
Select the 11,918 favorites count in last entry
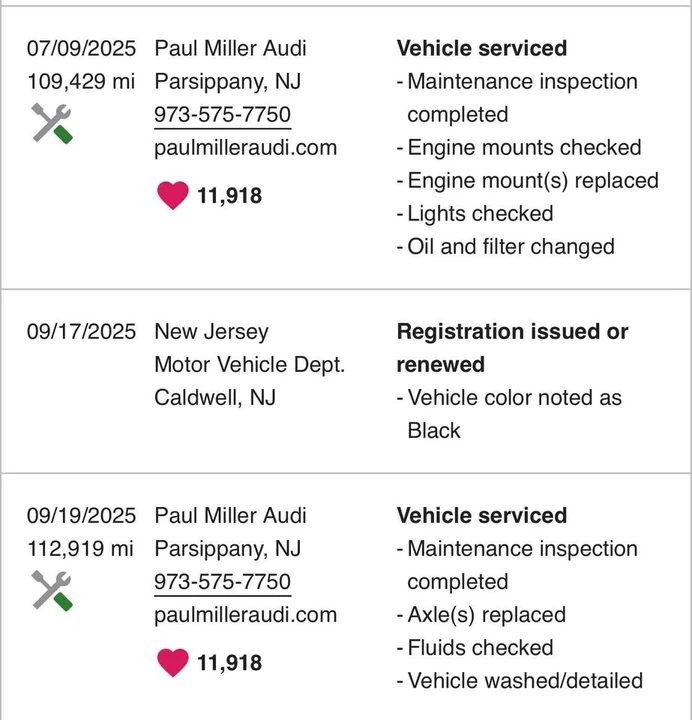click(230, 663)
